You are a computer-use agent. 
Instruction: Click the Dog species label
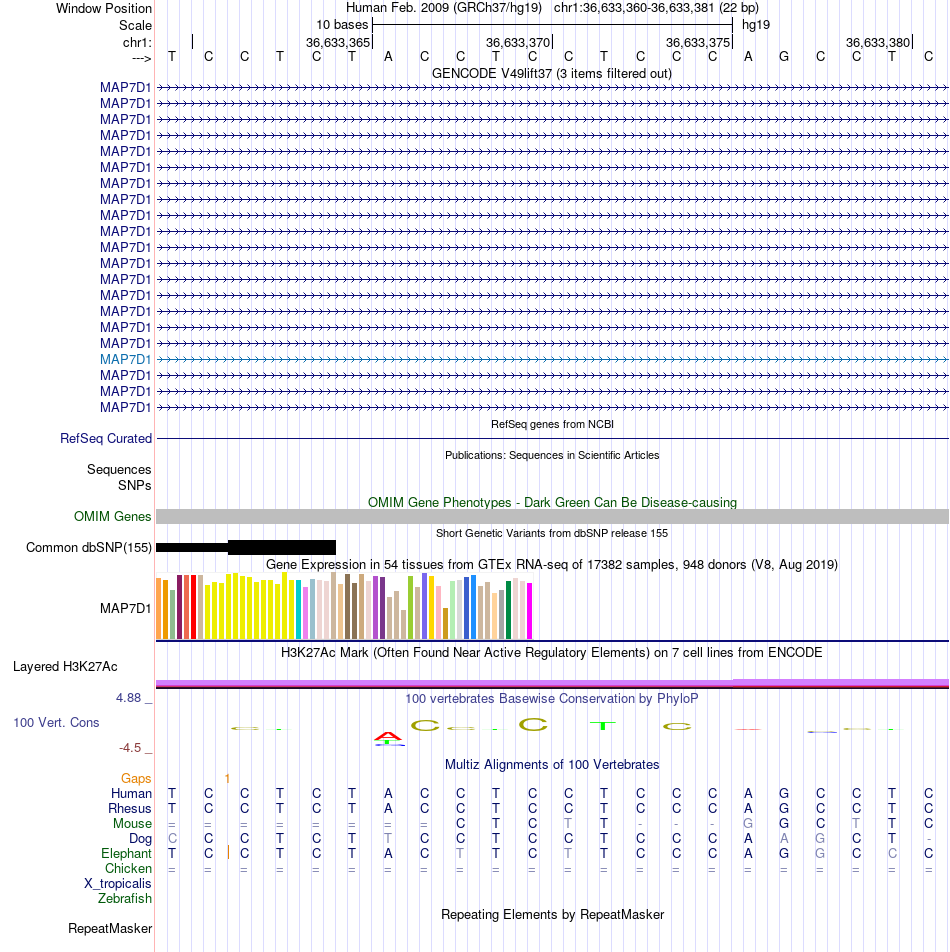click(140, 839)
